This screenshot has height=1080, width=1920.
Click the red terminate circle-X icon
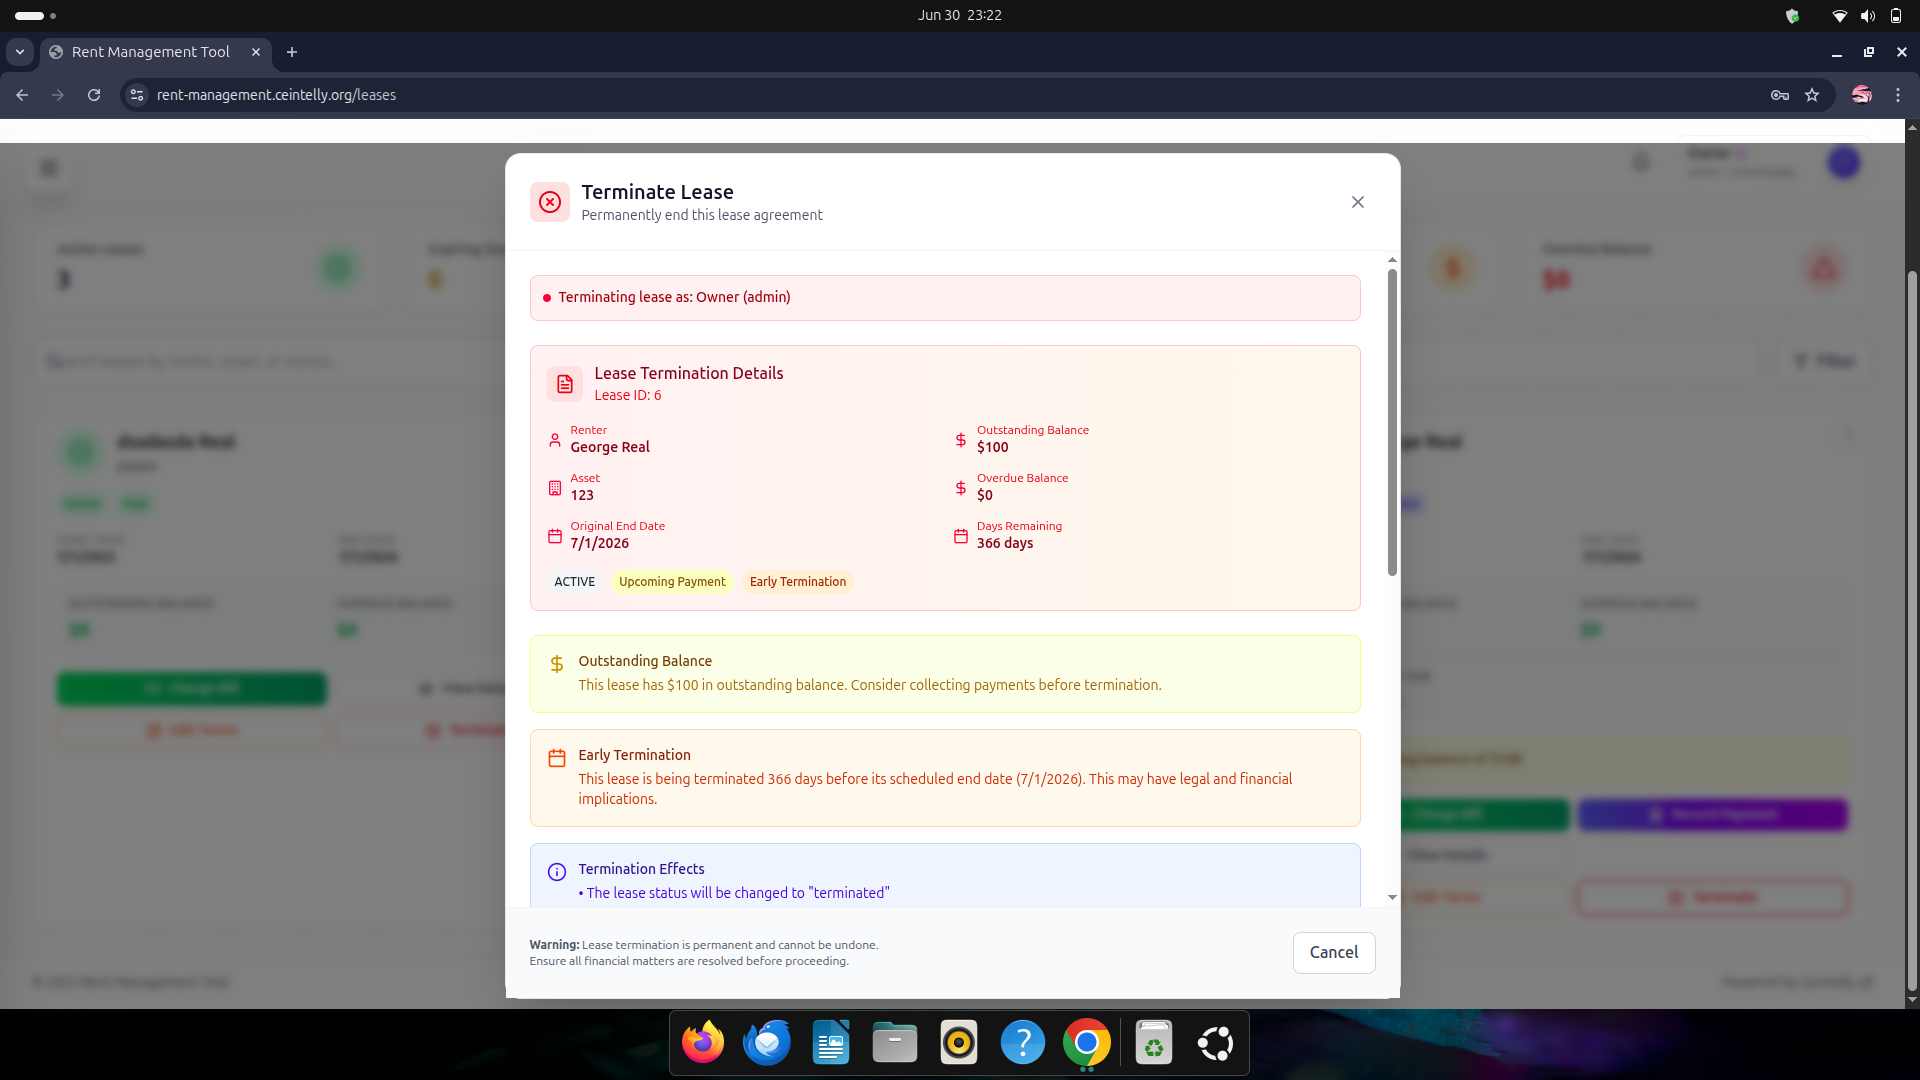[550, 202]
